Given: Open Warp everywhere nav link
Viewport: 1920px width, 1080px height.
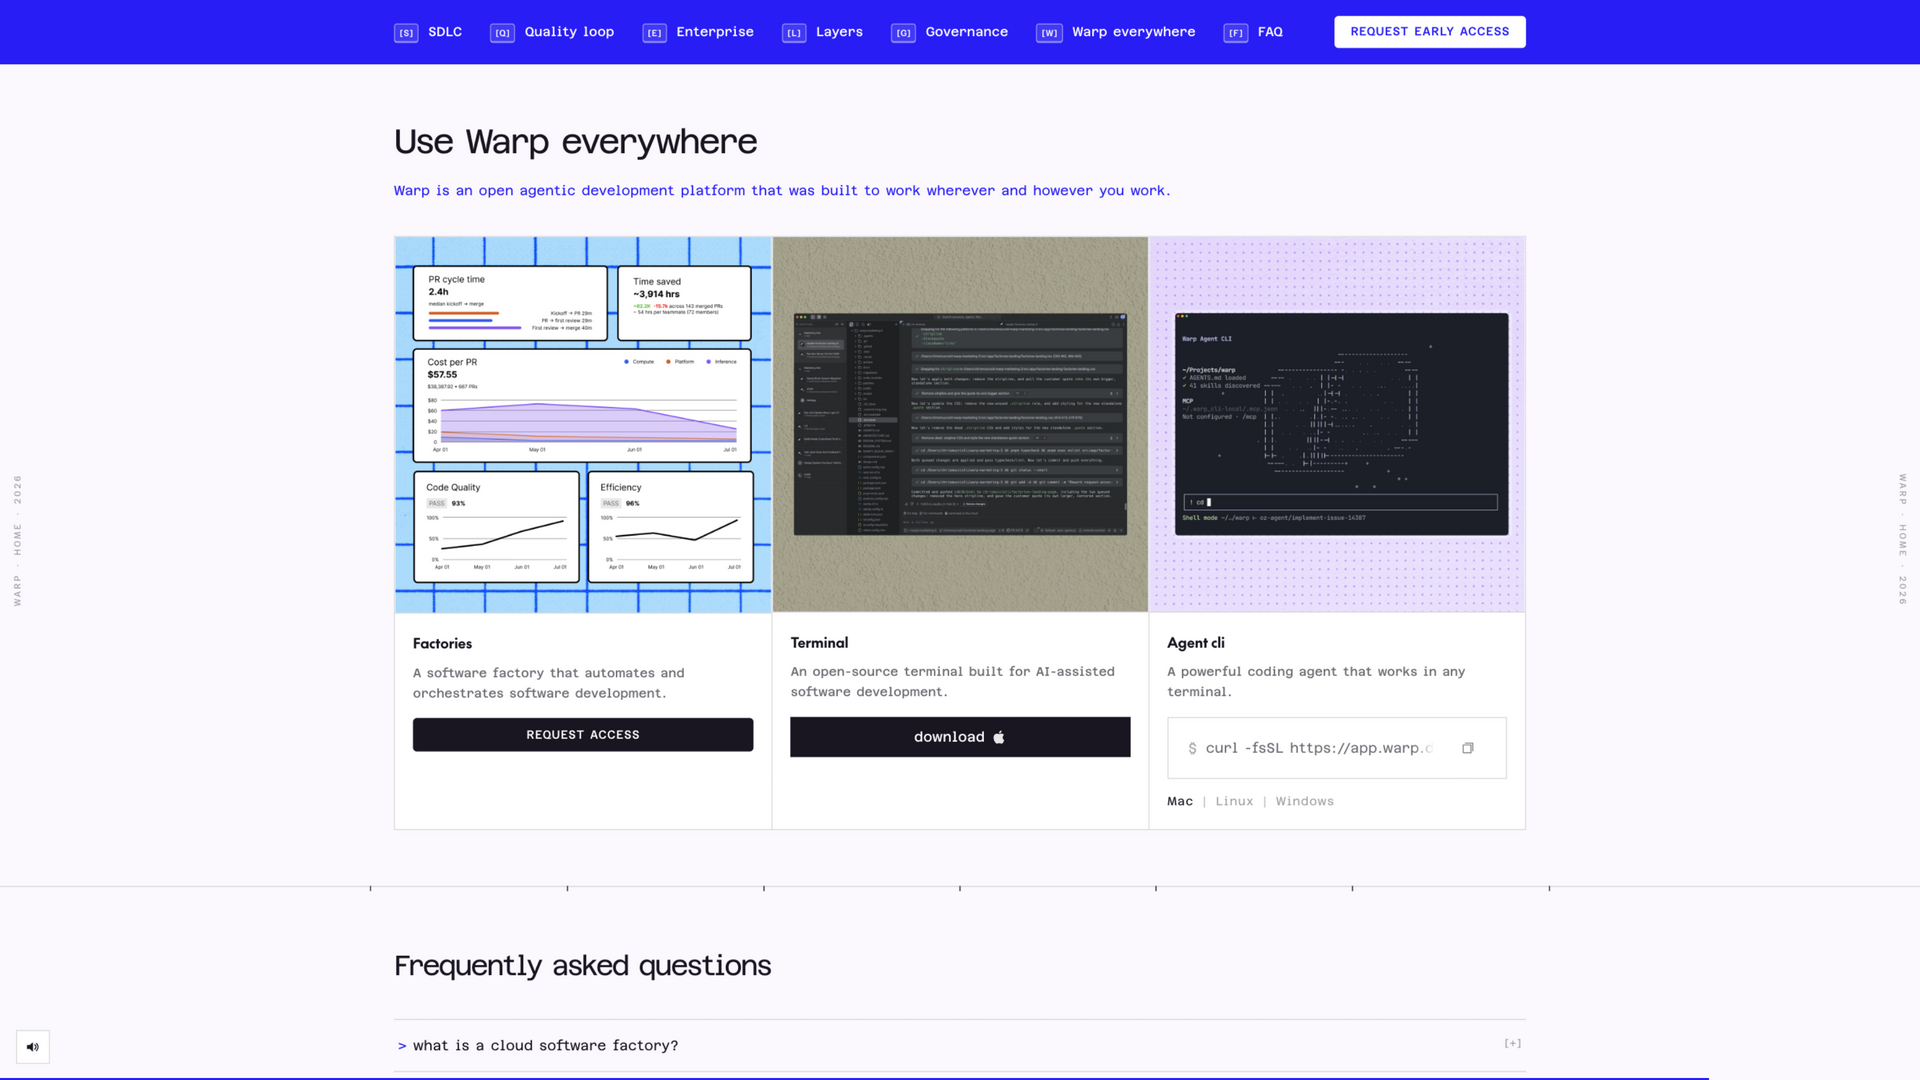Looking at the screenshot, I should [x=1133, y=32].
